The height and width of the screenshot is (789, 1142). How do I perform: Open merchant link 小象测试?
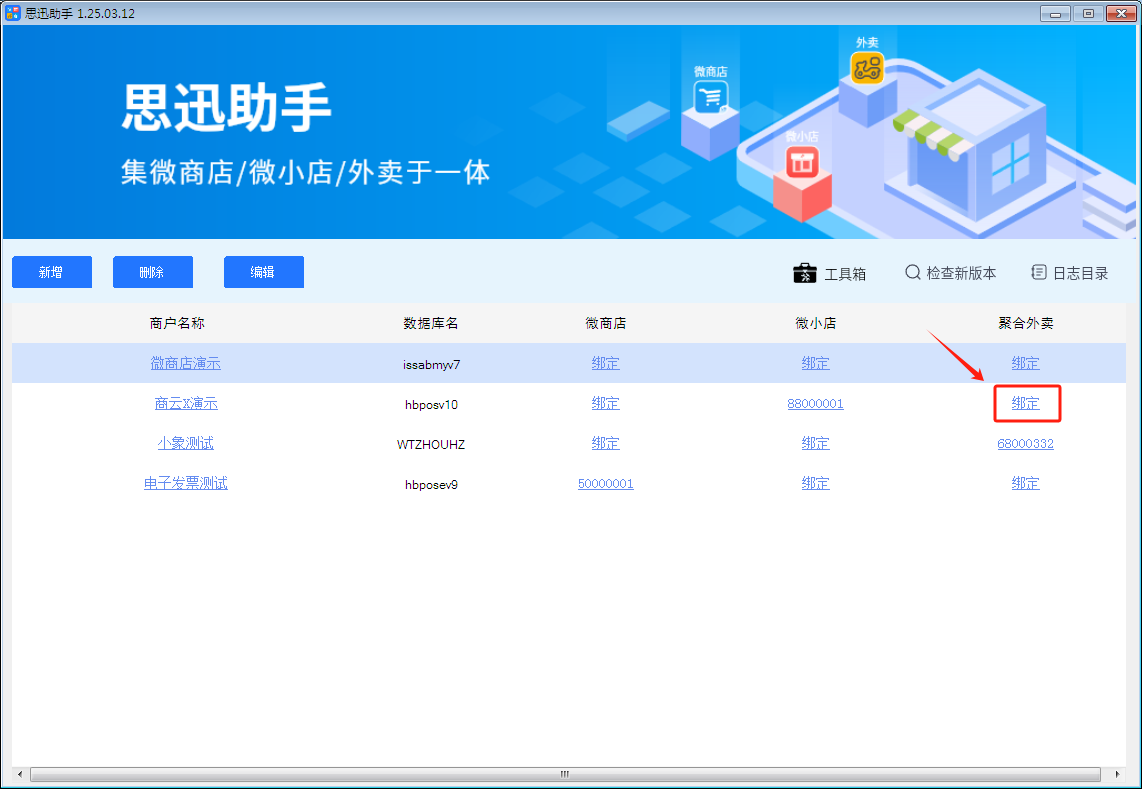pyautogui.click(x=186, y=443)
